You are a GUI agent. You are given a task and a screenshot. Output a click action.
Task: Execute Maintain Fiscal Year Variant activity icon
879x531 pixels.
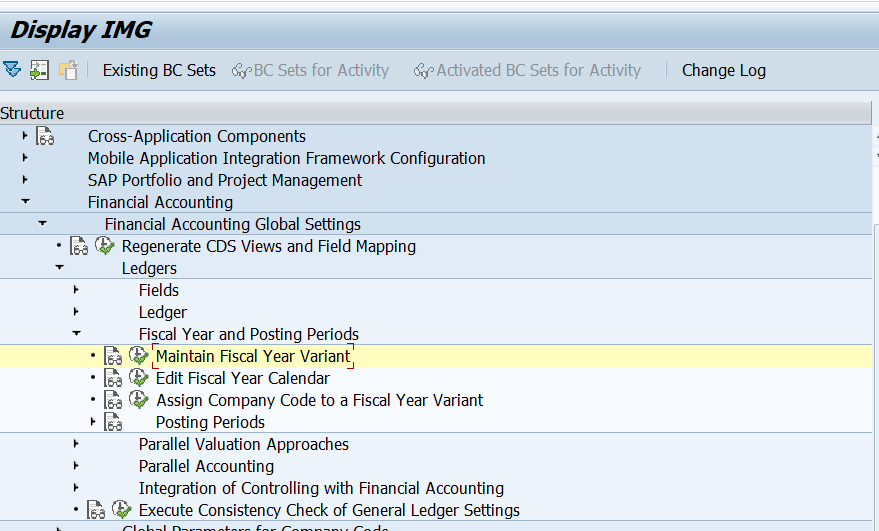click(x=138, y=355)
